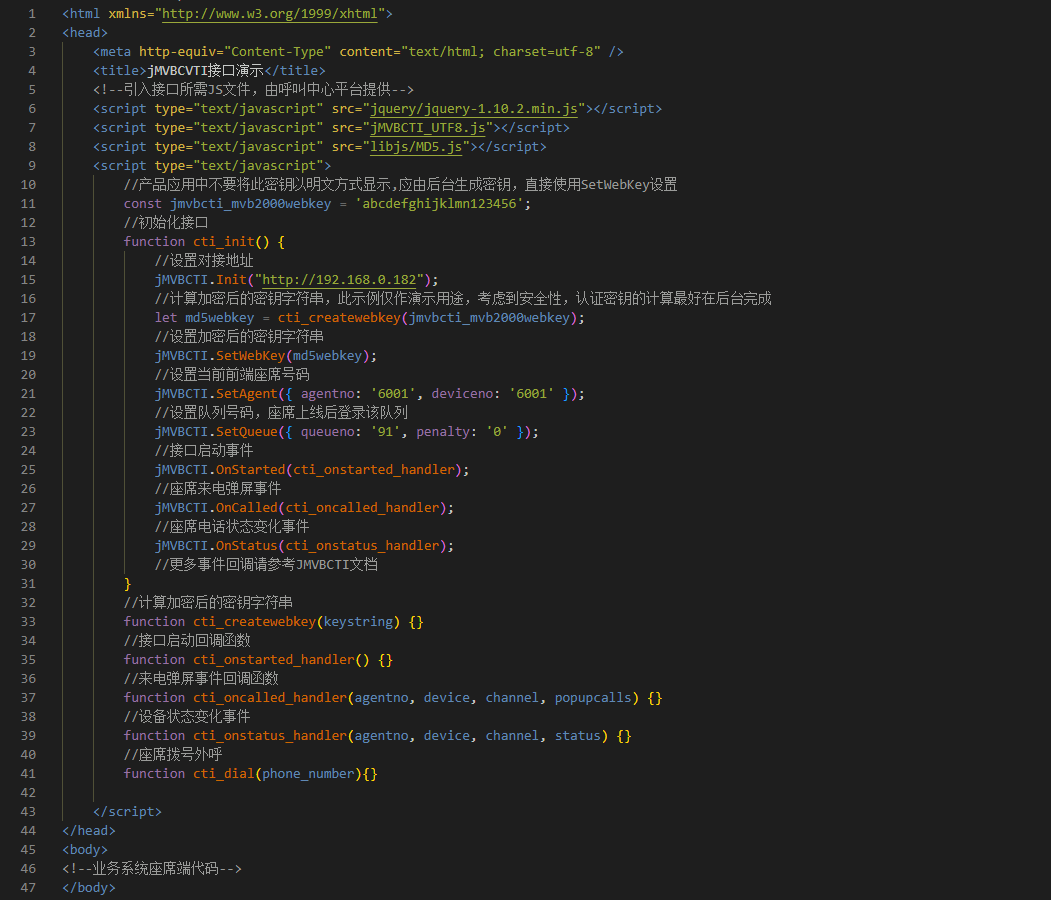This screenshot has width=1051, height=900.
Task: Click the opening body tag
Action: pos(84,849)
